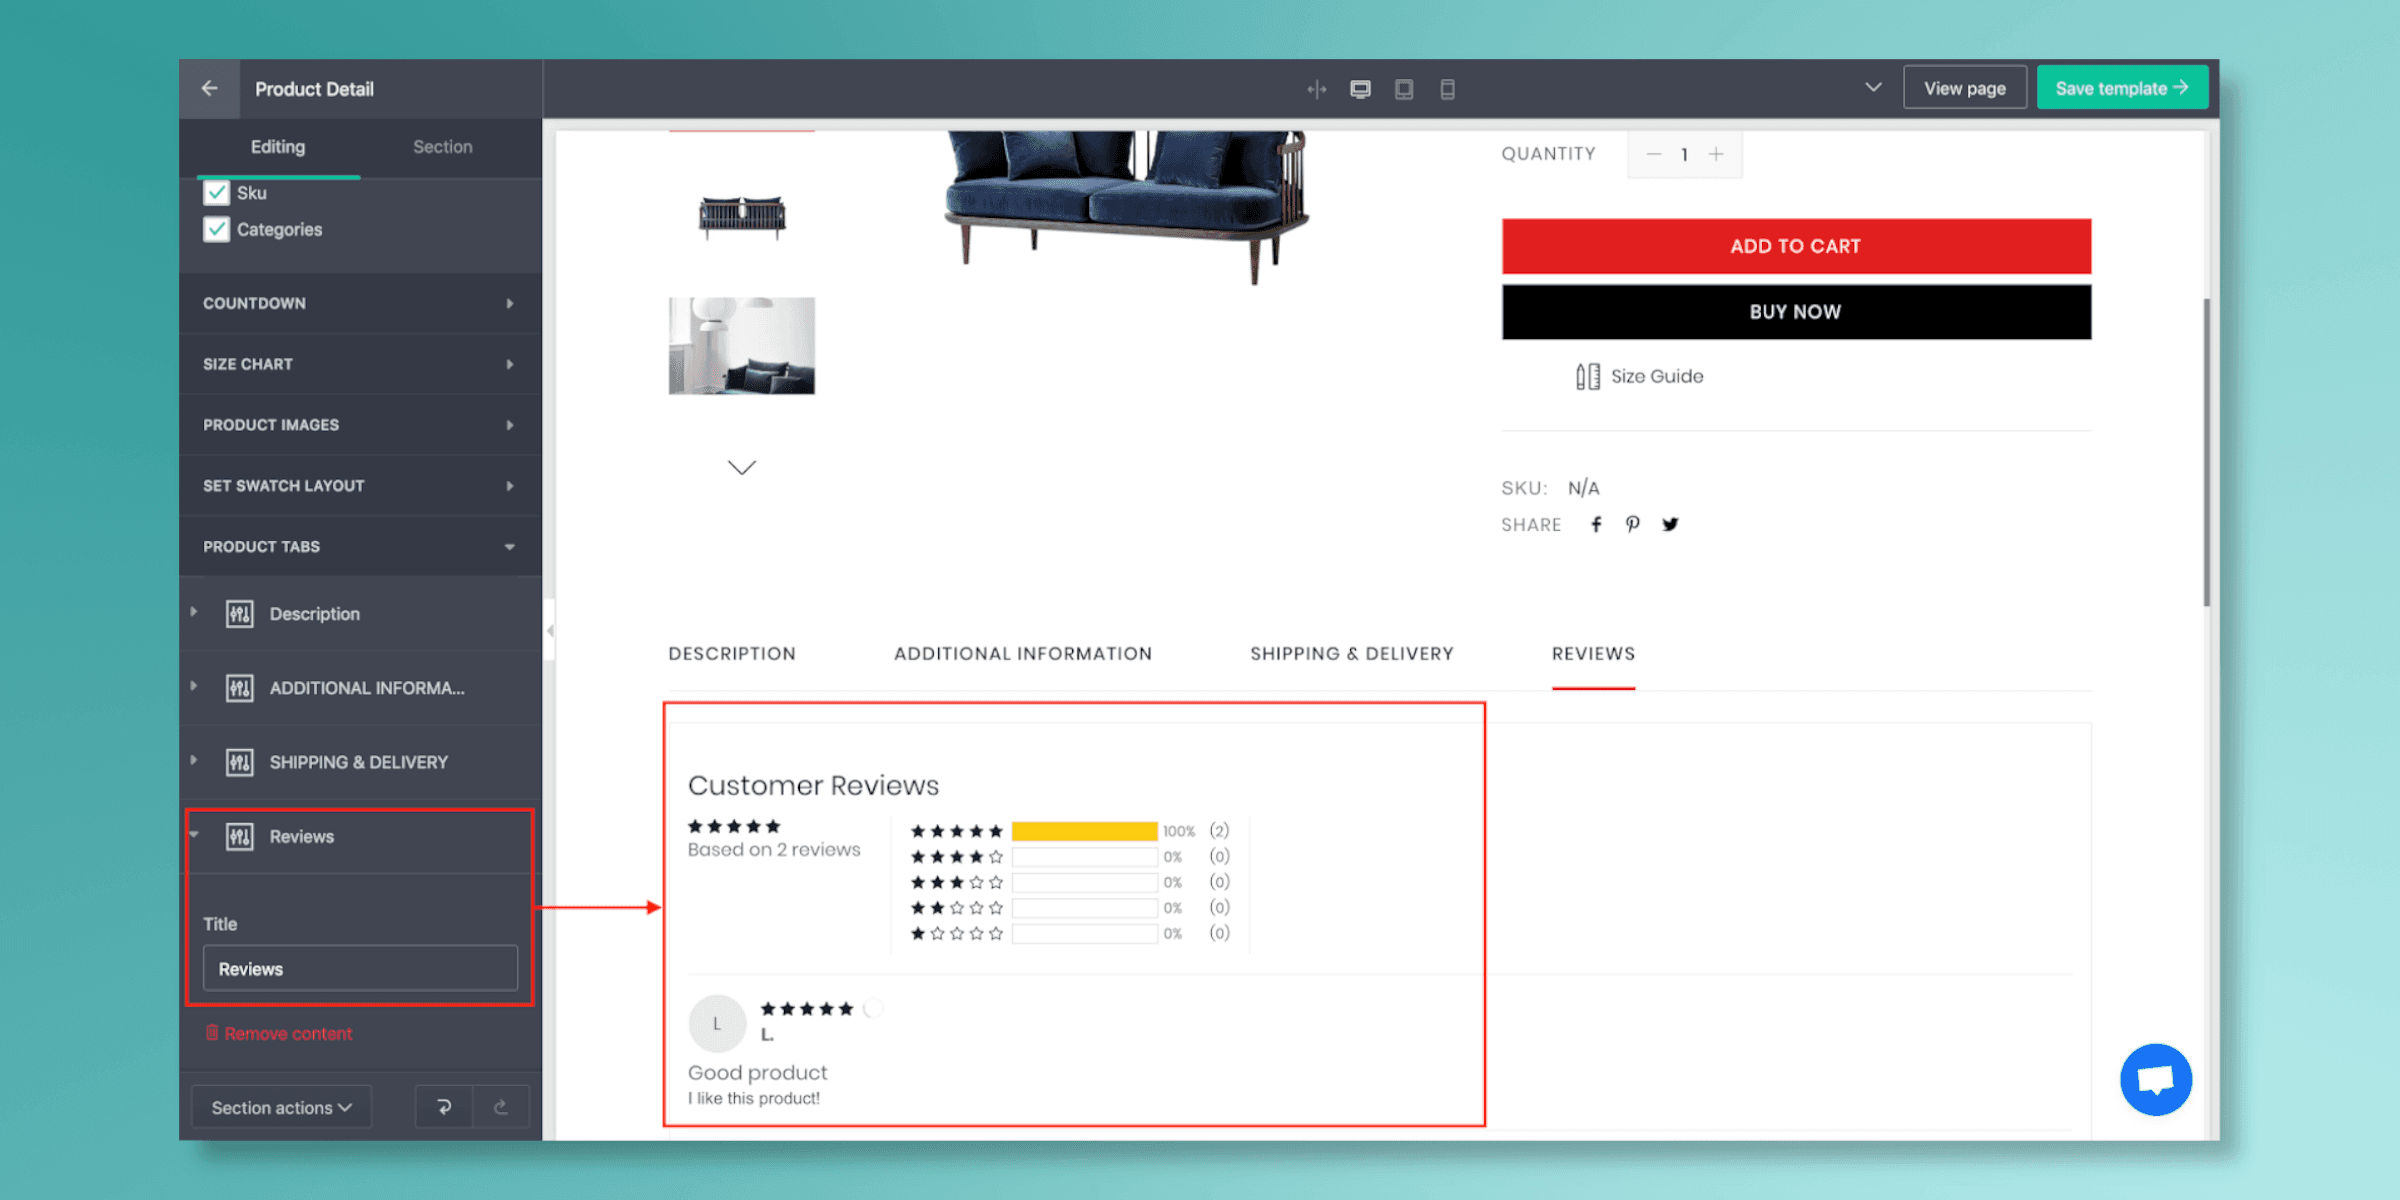The width and height of the screenshot is (2400, 1200).
Task: Uncheck the Sku checkbox
Action: tap(217, 193)
